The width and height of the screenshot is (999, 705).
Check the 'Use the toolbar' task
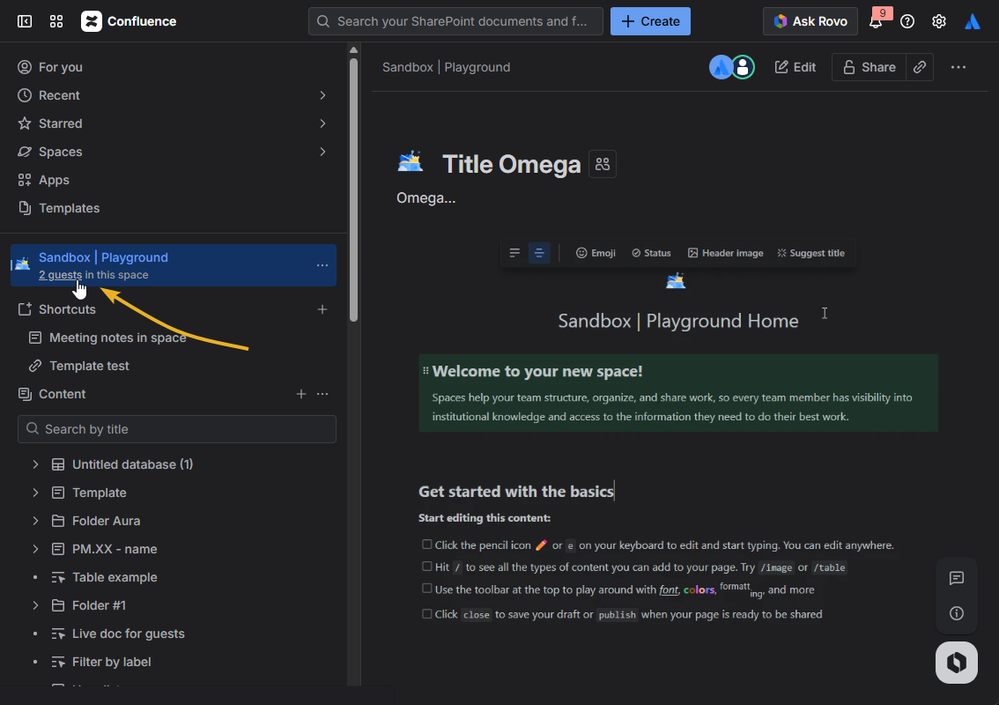pyautogui.click(x=427, y=588)
